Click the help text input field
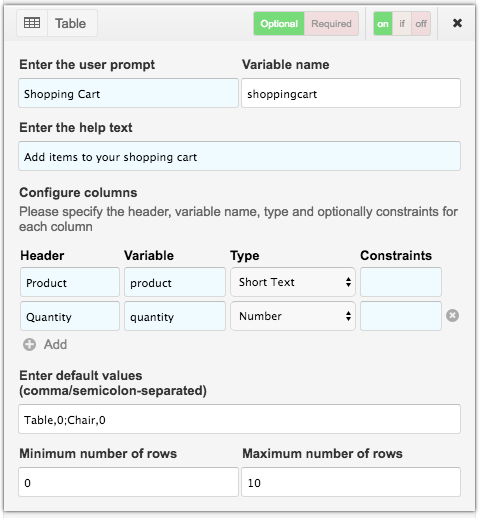This screenshot has height=518, width=481. coord(239,156)
